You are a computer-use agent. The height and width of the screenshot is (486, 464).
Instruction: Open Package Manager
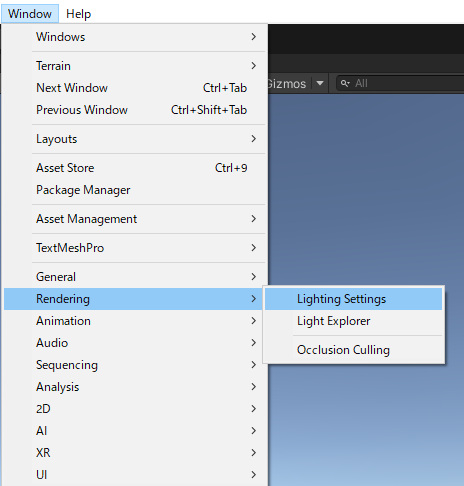134,190
